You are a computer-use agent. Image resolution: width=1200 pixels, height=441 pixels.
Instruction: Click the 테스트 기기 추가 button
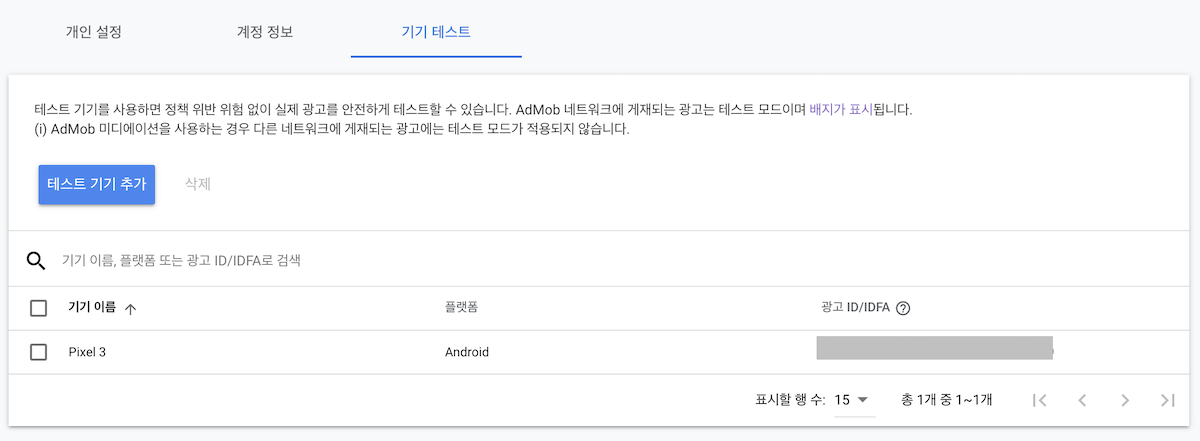(97, 184)
